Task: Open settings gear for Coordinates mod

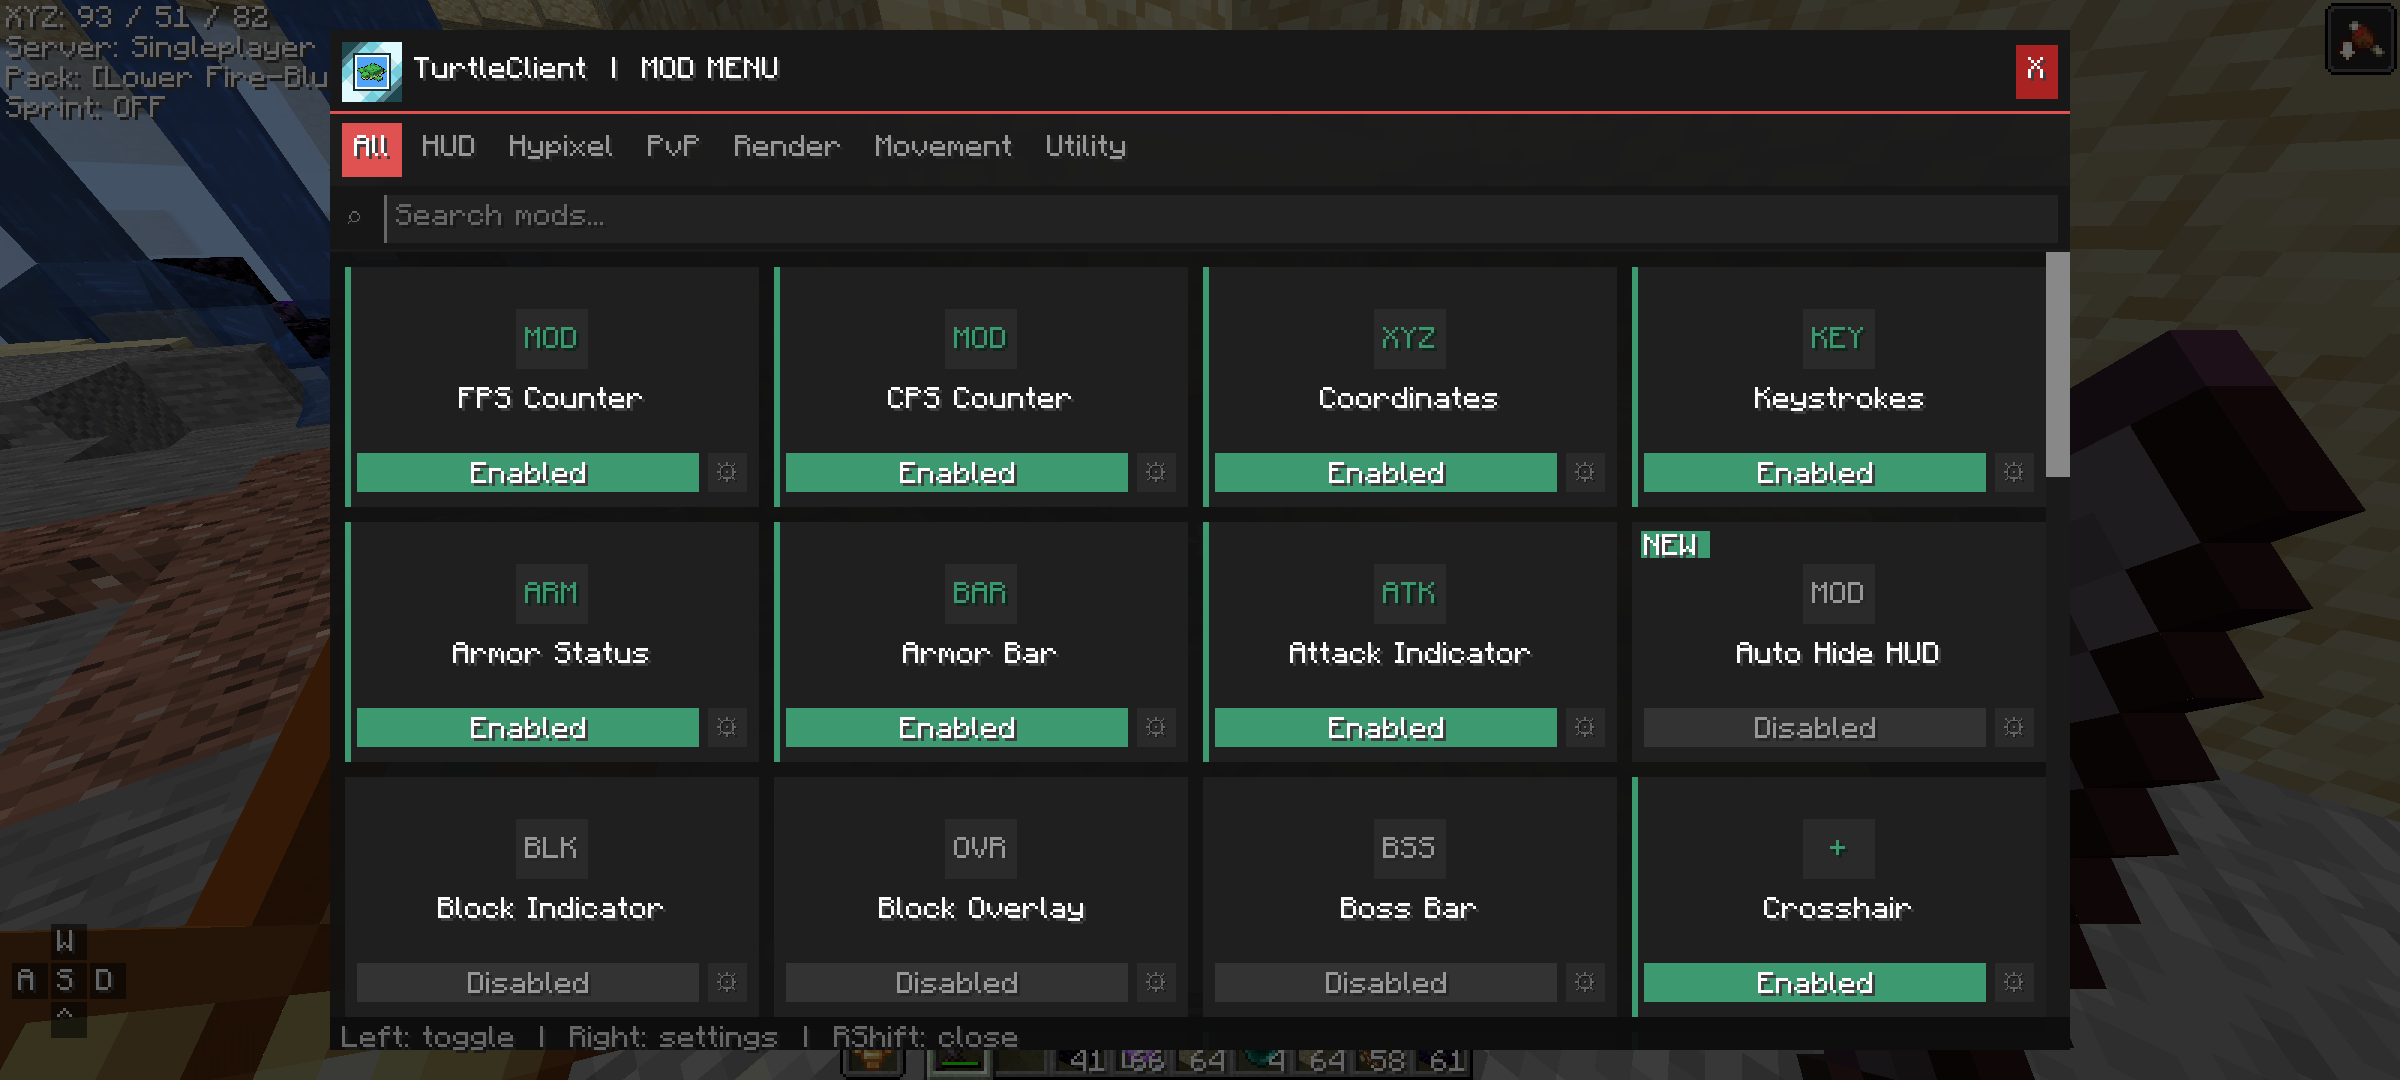Action: coord(1585,472)
